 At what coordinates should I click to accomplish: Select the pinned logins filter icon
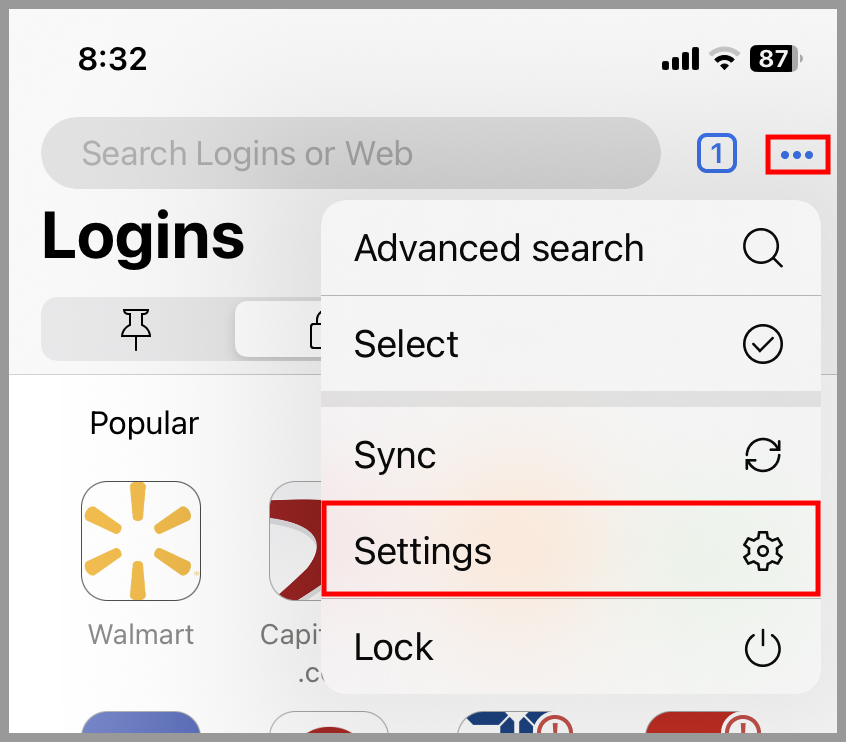click(136, 329)
